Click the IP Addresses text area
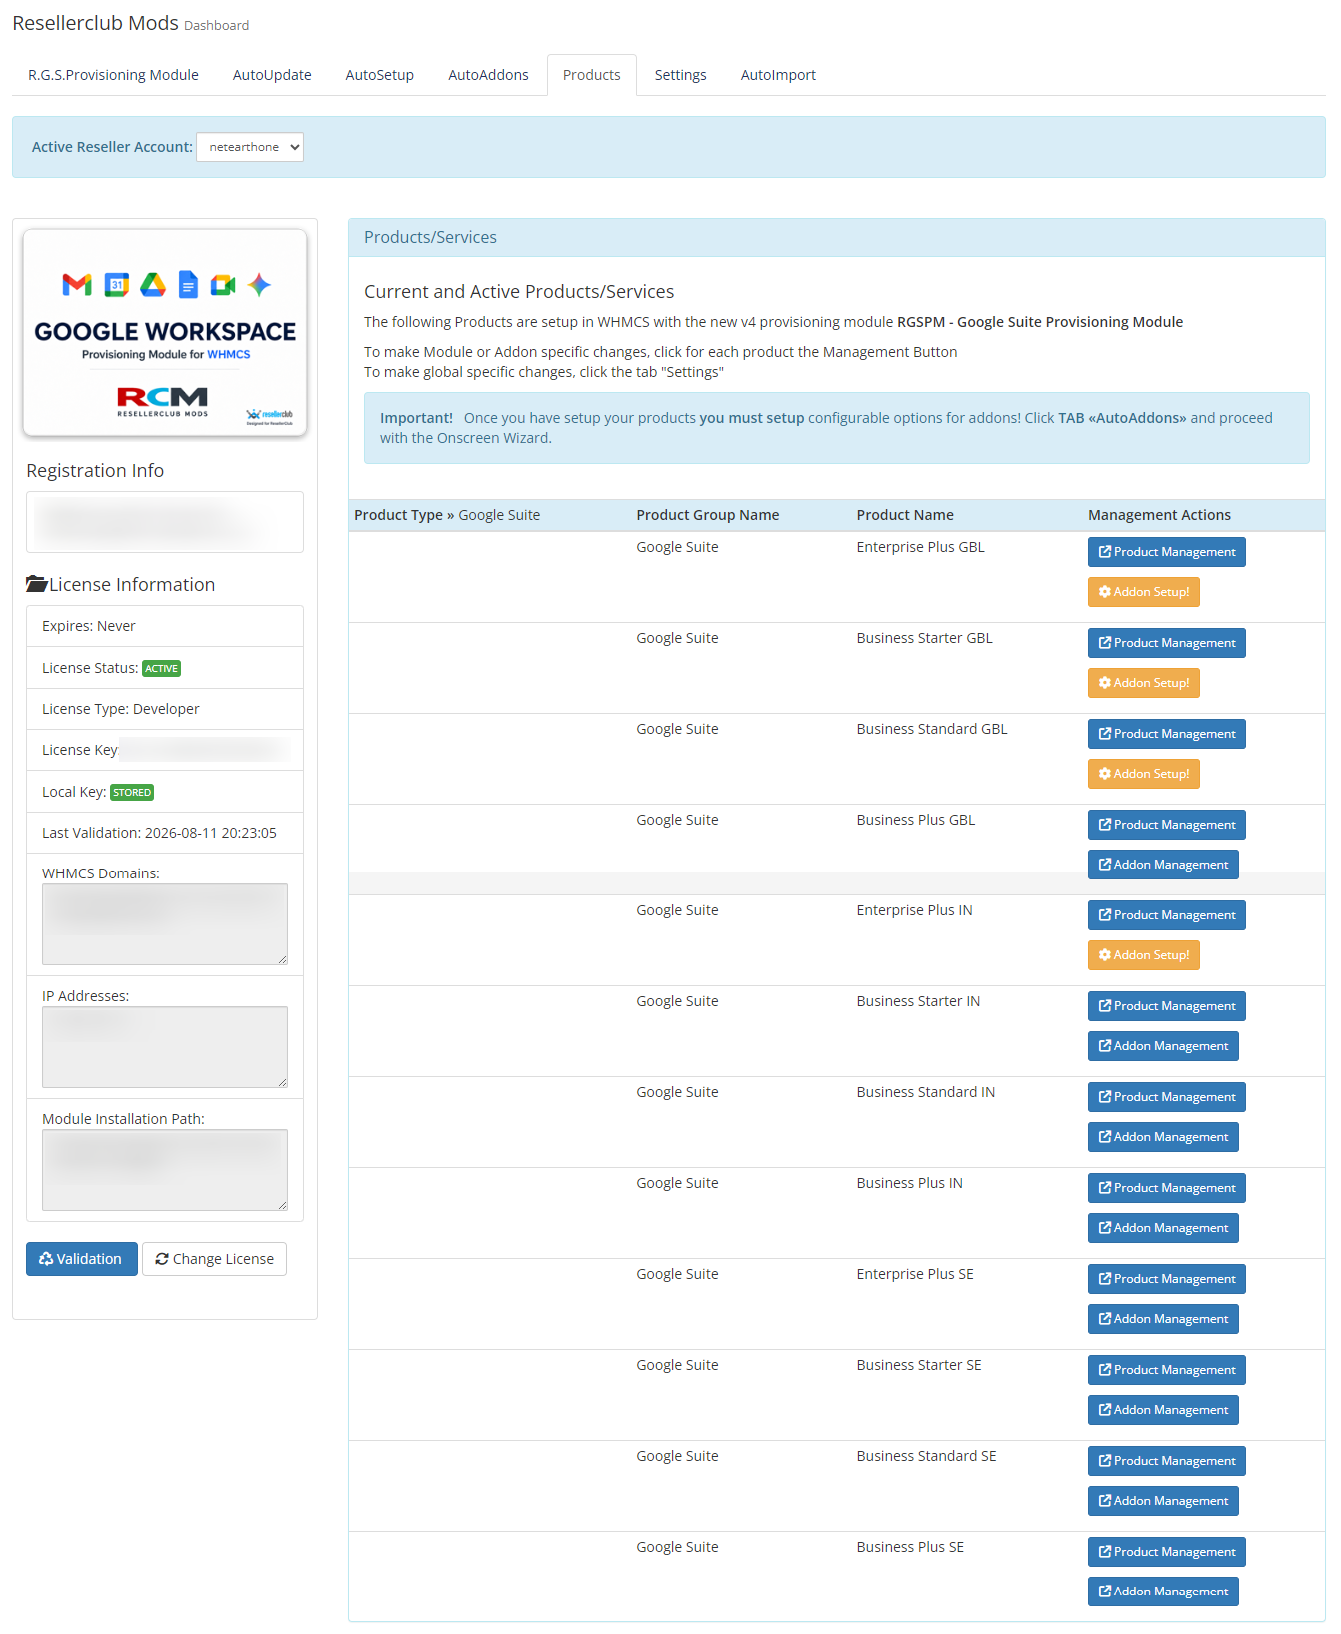Image resolution: width=1341 pixels, height=1634 pixels. (165, 1047)
